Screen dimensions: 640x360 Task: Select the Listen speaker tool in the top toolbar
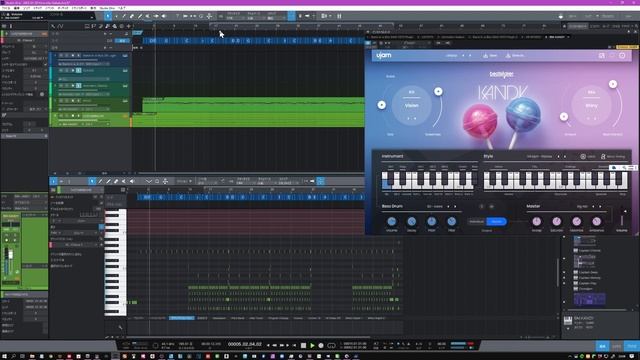[164, 16]
